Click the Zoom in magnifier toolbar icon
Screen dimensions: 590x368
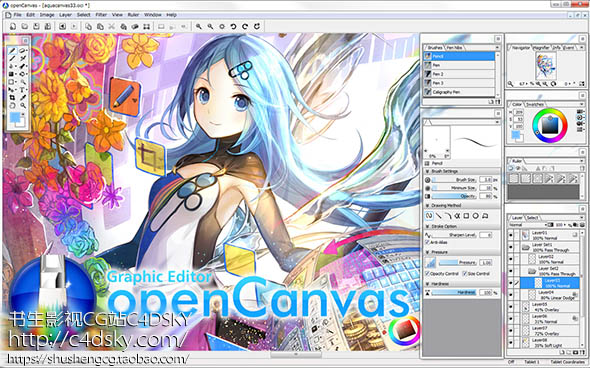tap(198, 26)
